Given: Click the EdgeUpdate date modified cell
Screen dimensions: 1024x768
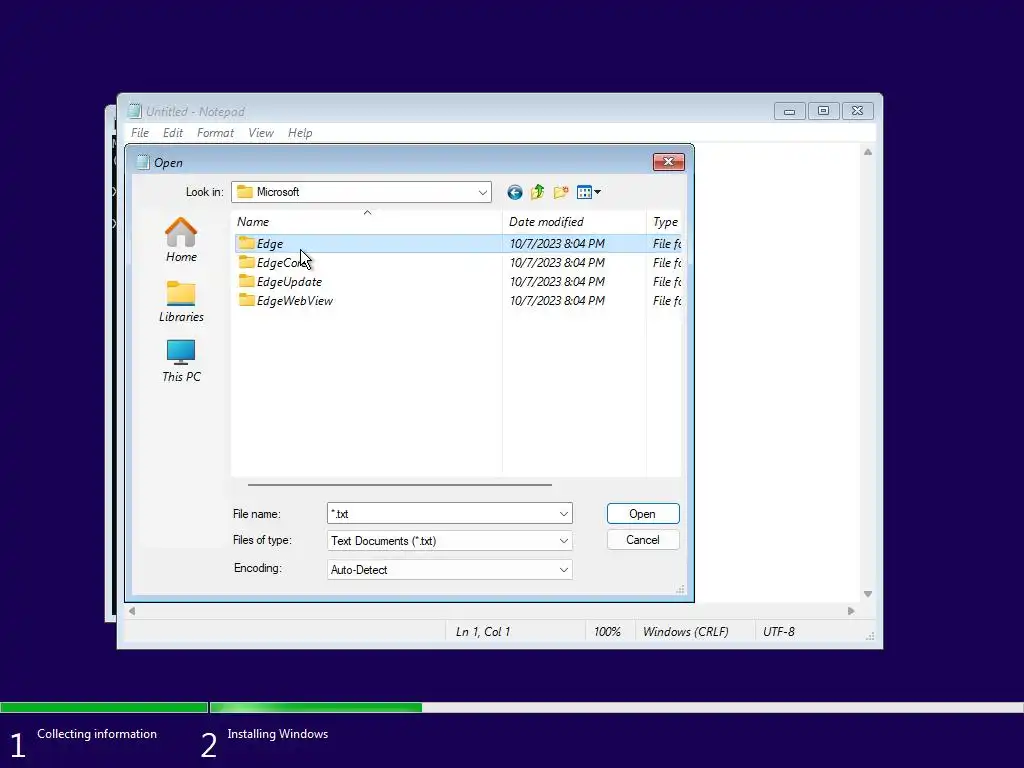Looking at the screenshot, I should 557,281.
